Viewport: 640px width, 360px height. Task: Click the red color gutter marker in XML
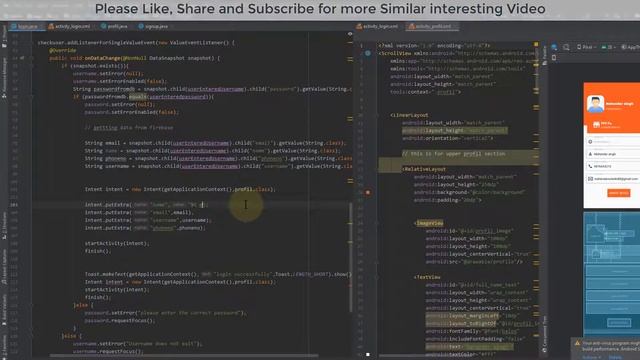point(368,192)
